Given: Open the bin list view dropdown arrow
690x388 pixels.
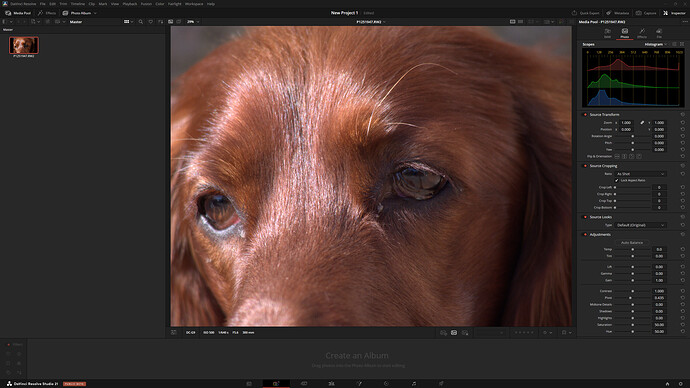Looking at the screenshot, I should (11, 22).
